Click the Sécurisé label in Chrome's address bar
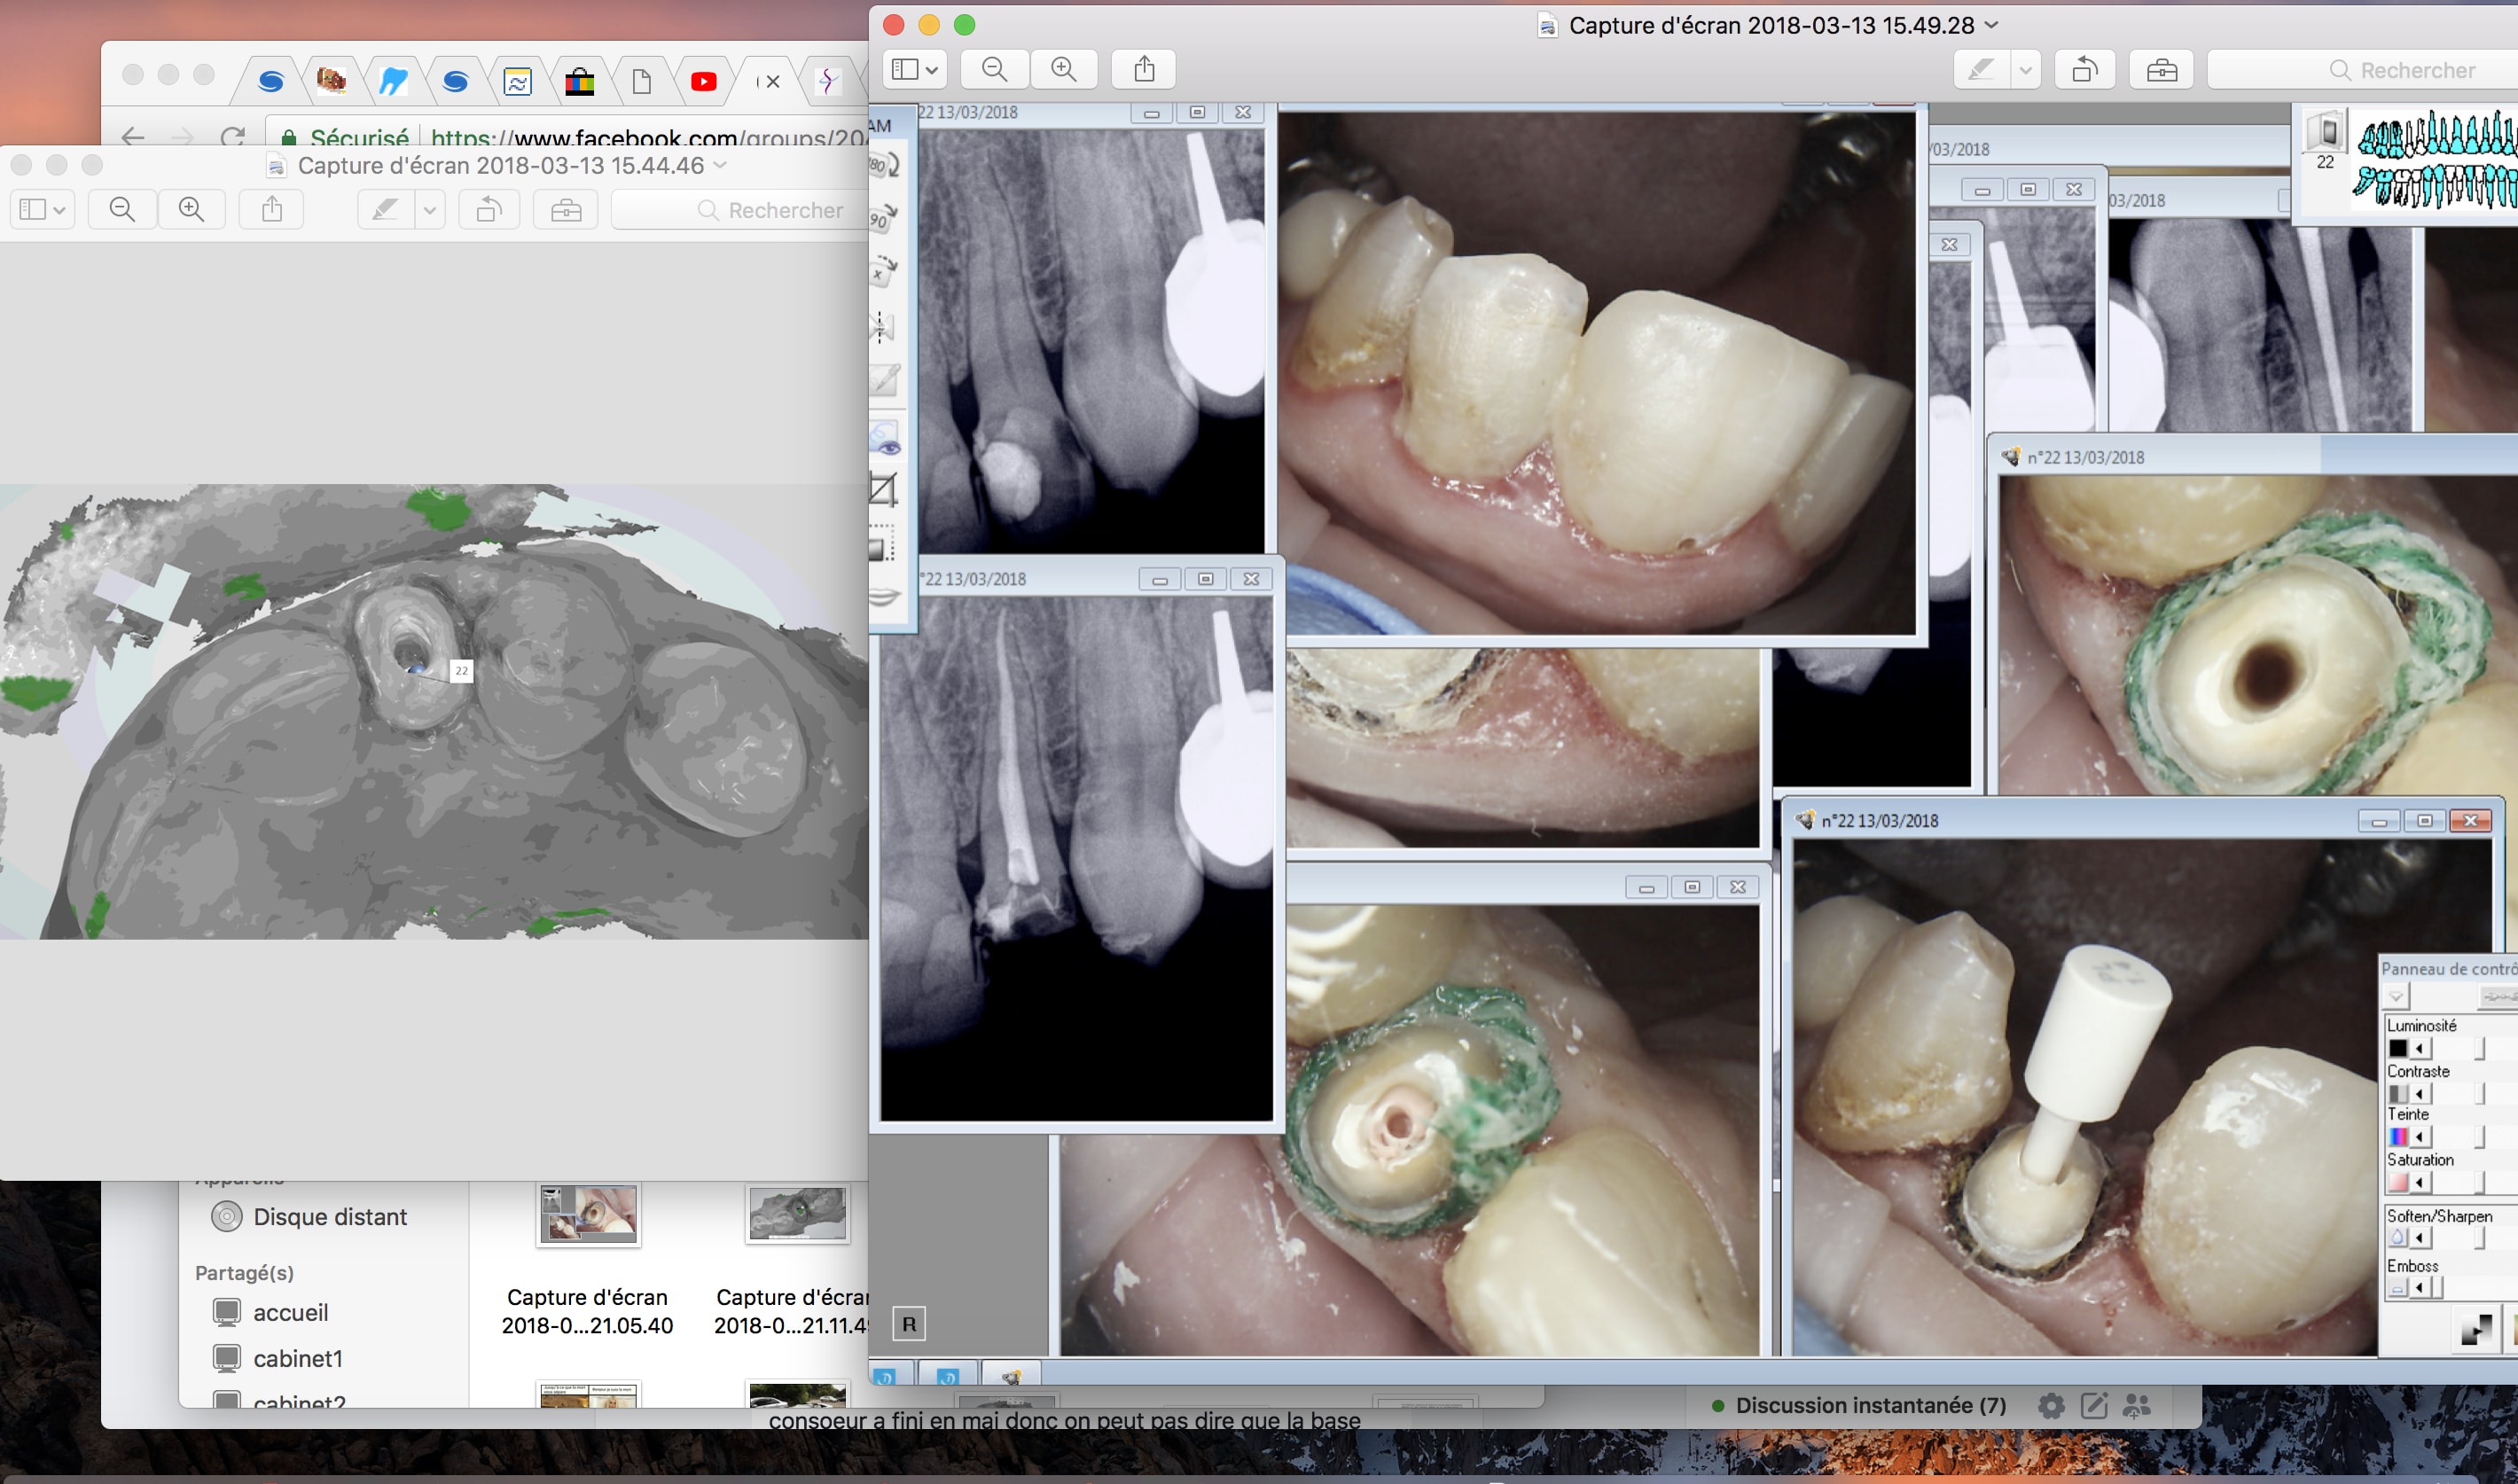The height and width of the screenshot is (1484, 2518). pos(359,137)
